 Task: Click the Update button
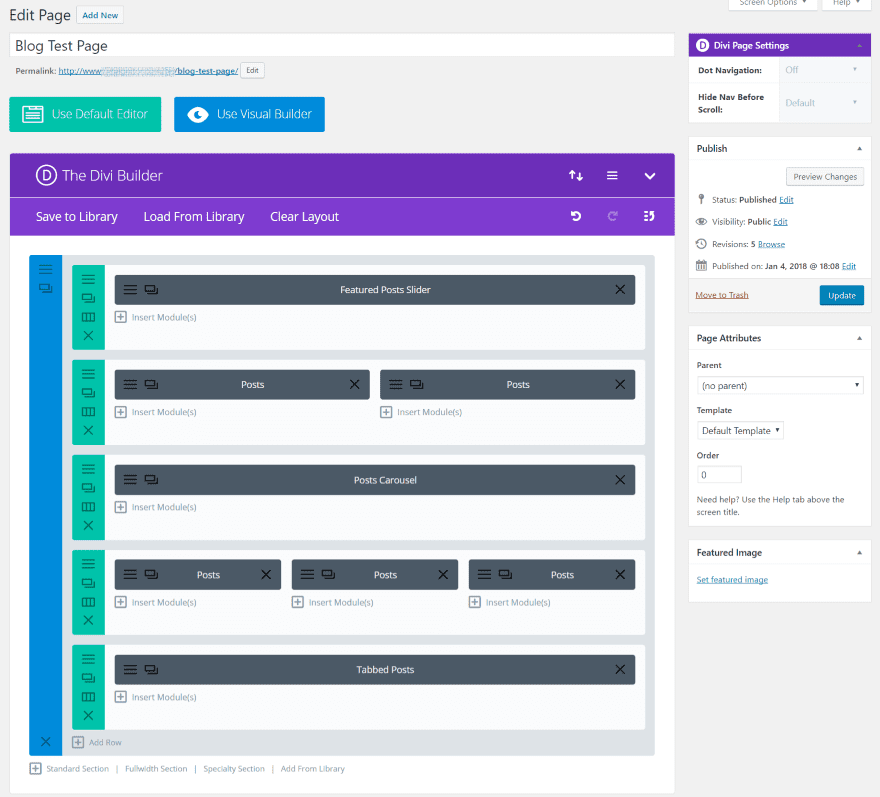[x=842, y=296]
